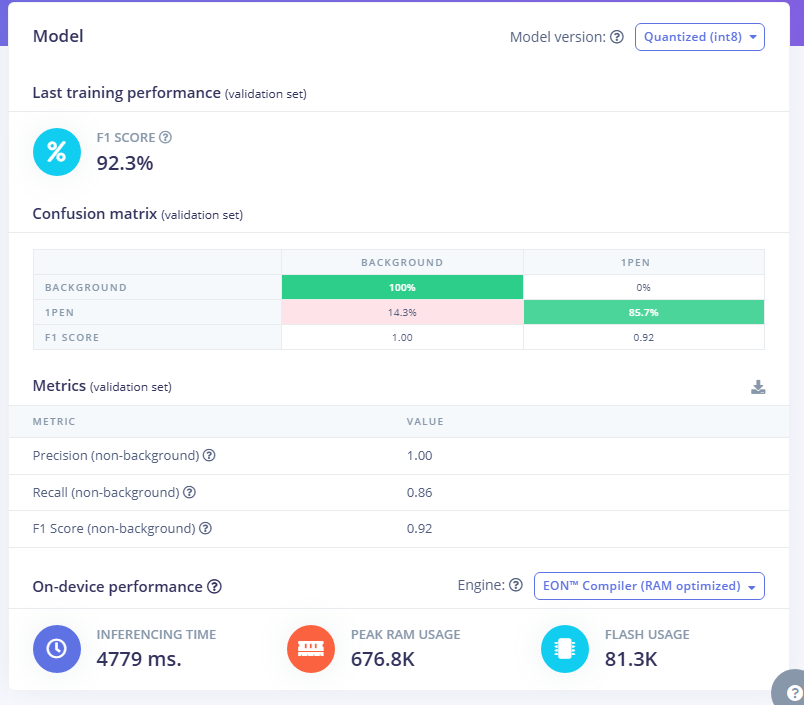This screenshot has height=705, width=804.
Task: Select the green 85.7% confusion matrix cell
Action: point(643,311)
